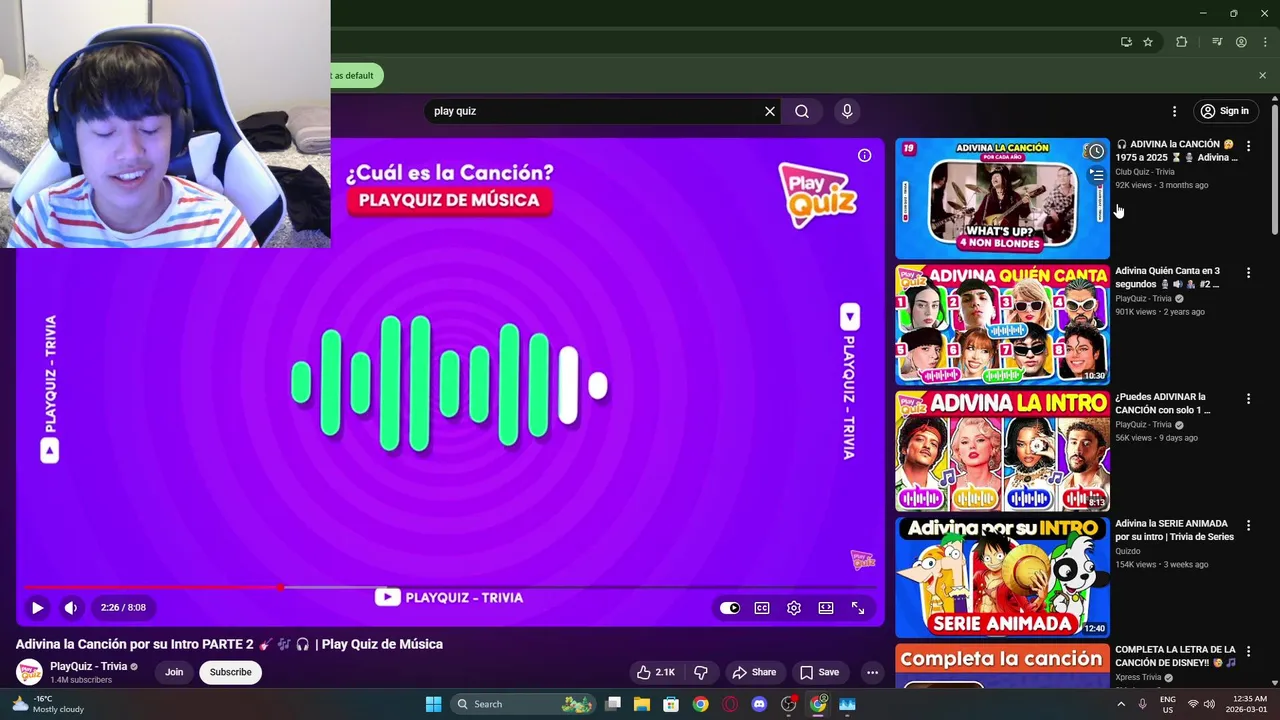Click the page vertical scrollbar
1280x720 pixels.
1274,170
